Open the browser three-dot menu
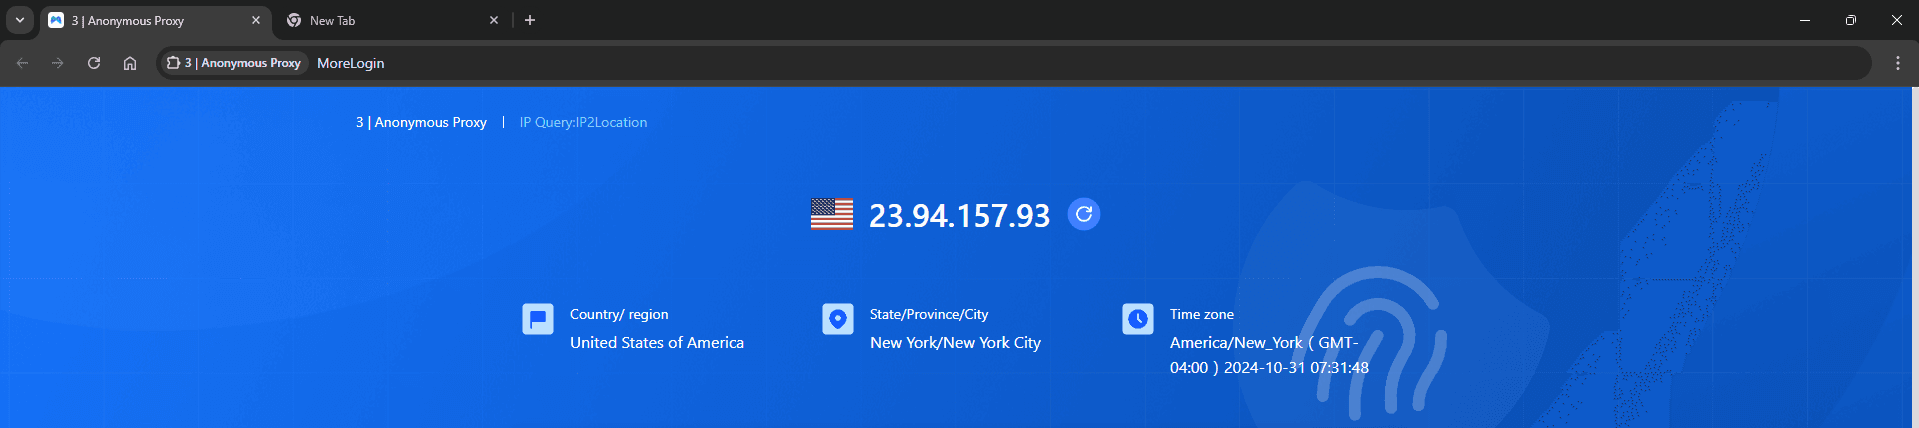The width and height of the screenshot is (1919, 428). 1897,63
